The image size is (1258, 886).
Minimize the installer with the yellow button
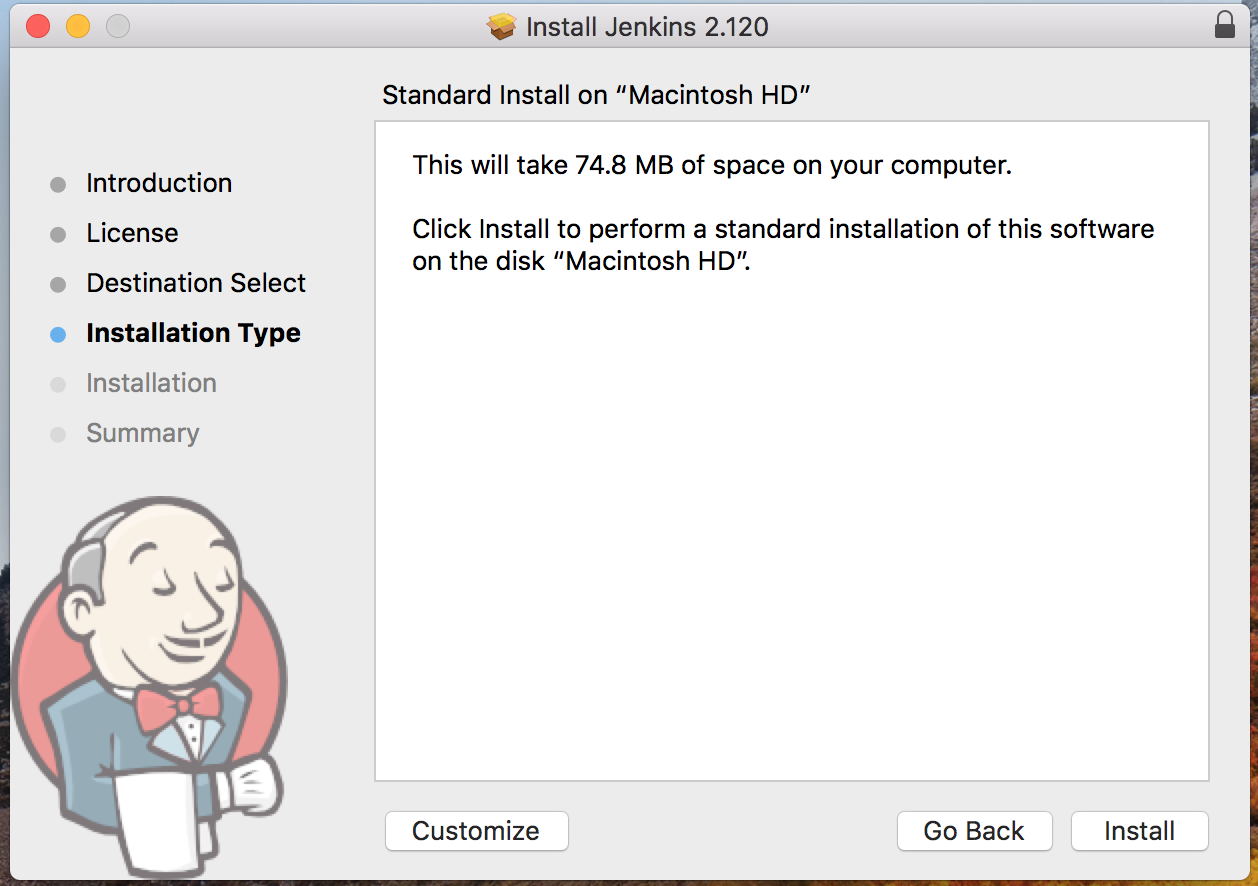78,26
